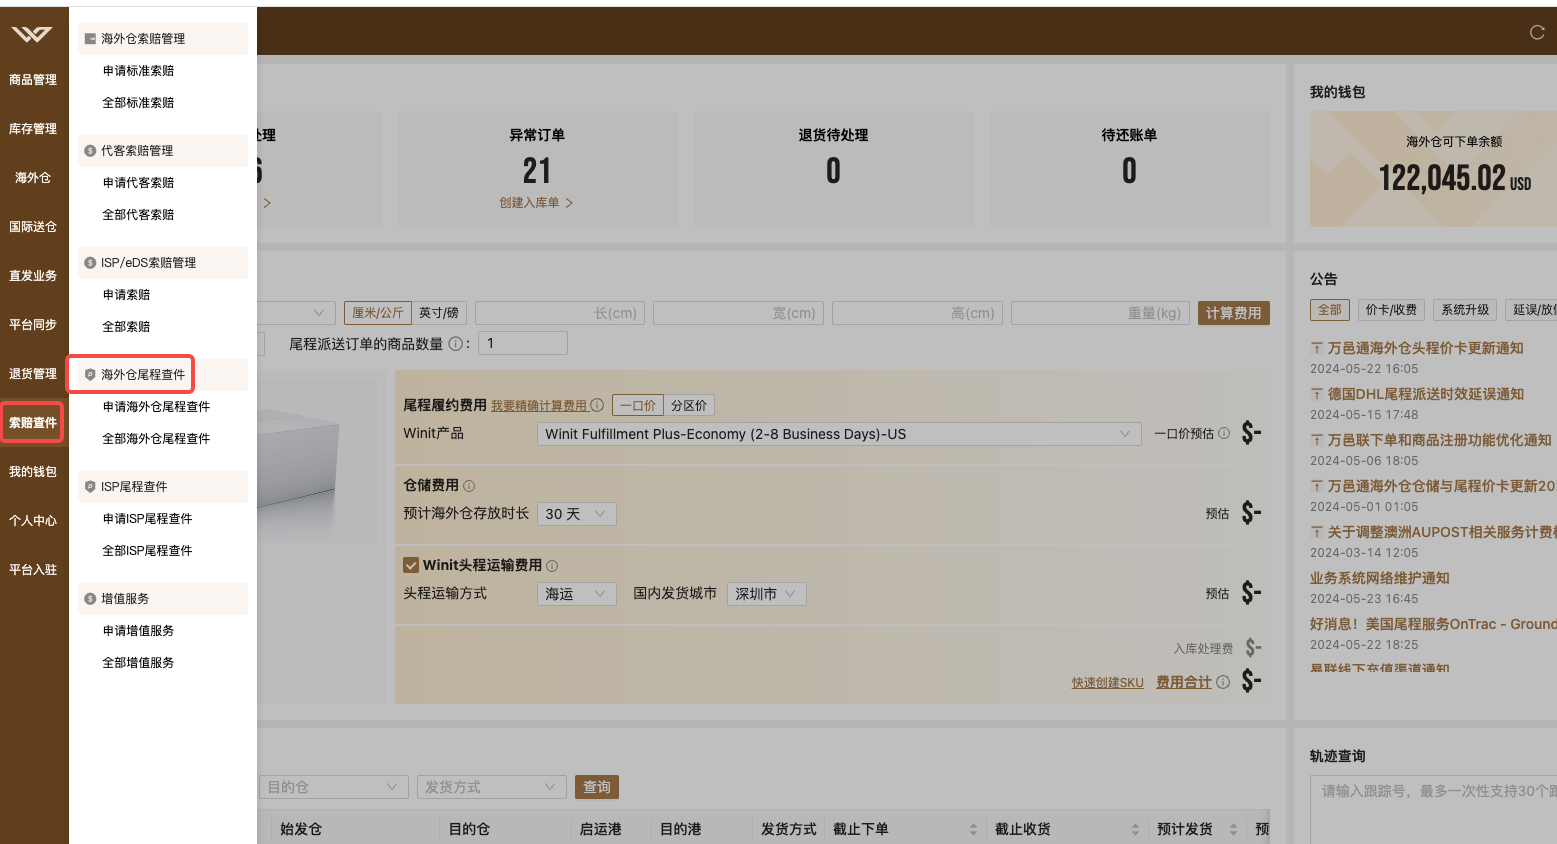Click the 宽(cm) input field

pos(738,313)
